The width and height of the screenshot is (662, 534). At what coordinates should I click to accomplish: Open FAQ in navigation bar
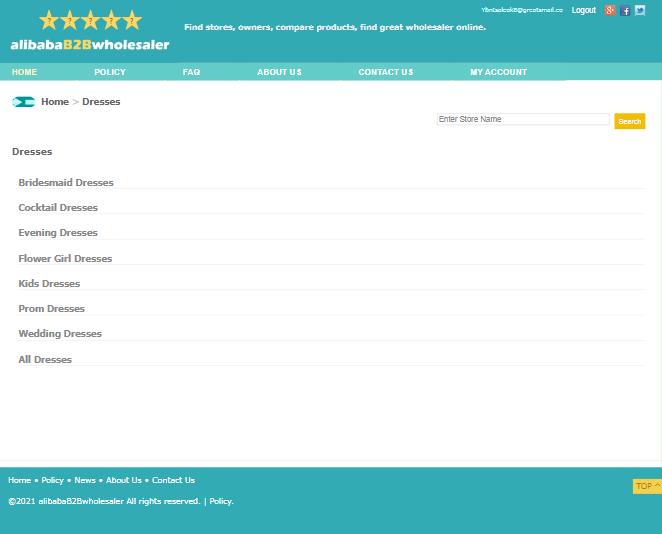(x=191, y=72)
